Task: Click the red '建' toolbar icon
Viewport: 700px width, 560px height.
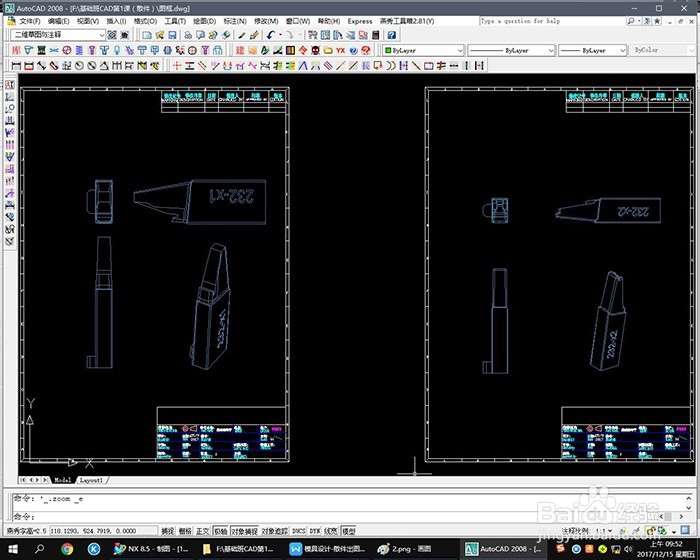Action: pyautogui.click(x=240, y=50)
